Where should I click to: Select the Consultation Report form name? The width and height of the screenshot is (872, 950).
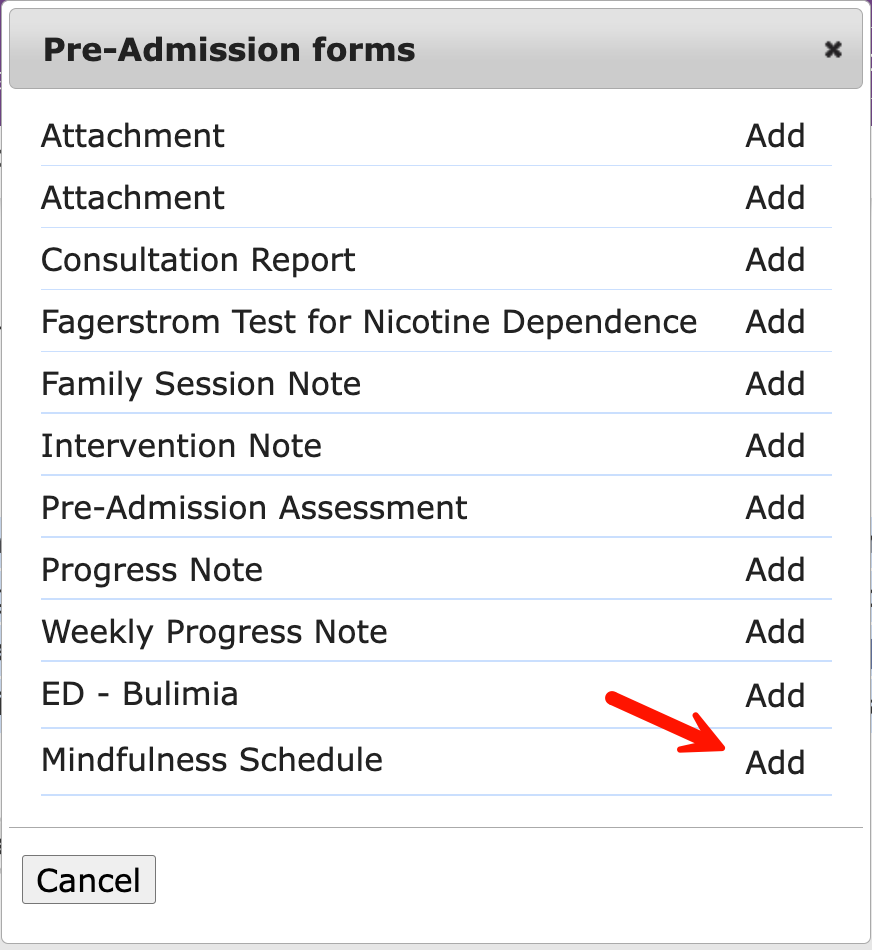click(x=198, y=260)
